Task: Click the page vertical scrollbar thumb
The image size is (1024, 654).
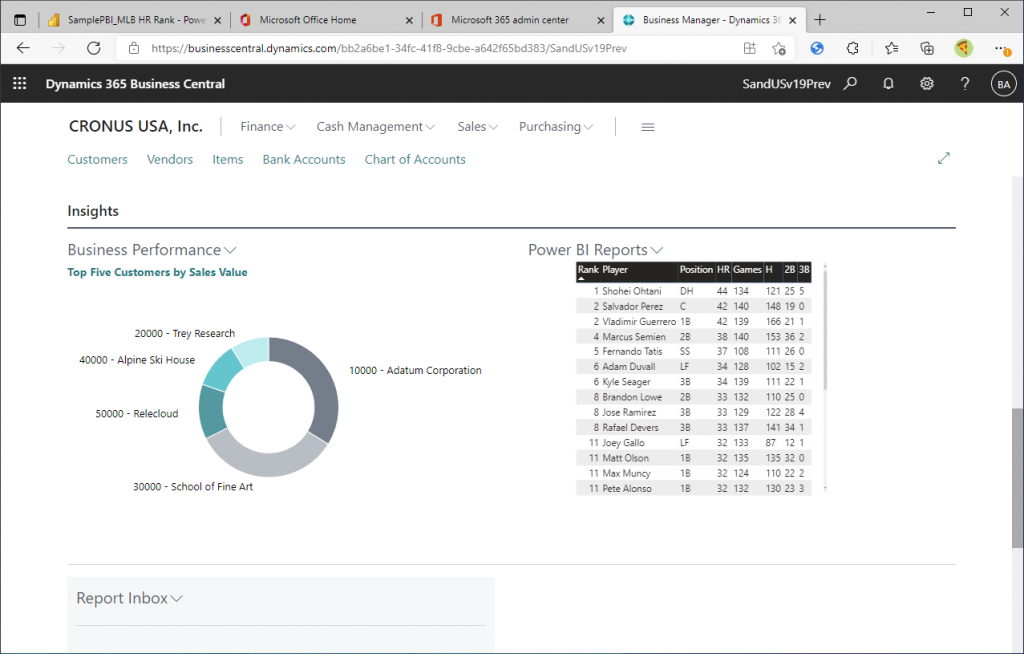Action: (1017, 478)
